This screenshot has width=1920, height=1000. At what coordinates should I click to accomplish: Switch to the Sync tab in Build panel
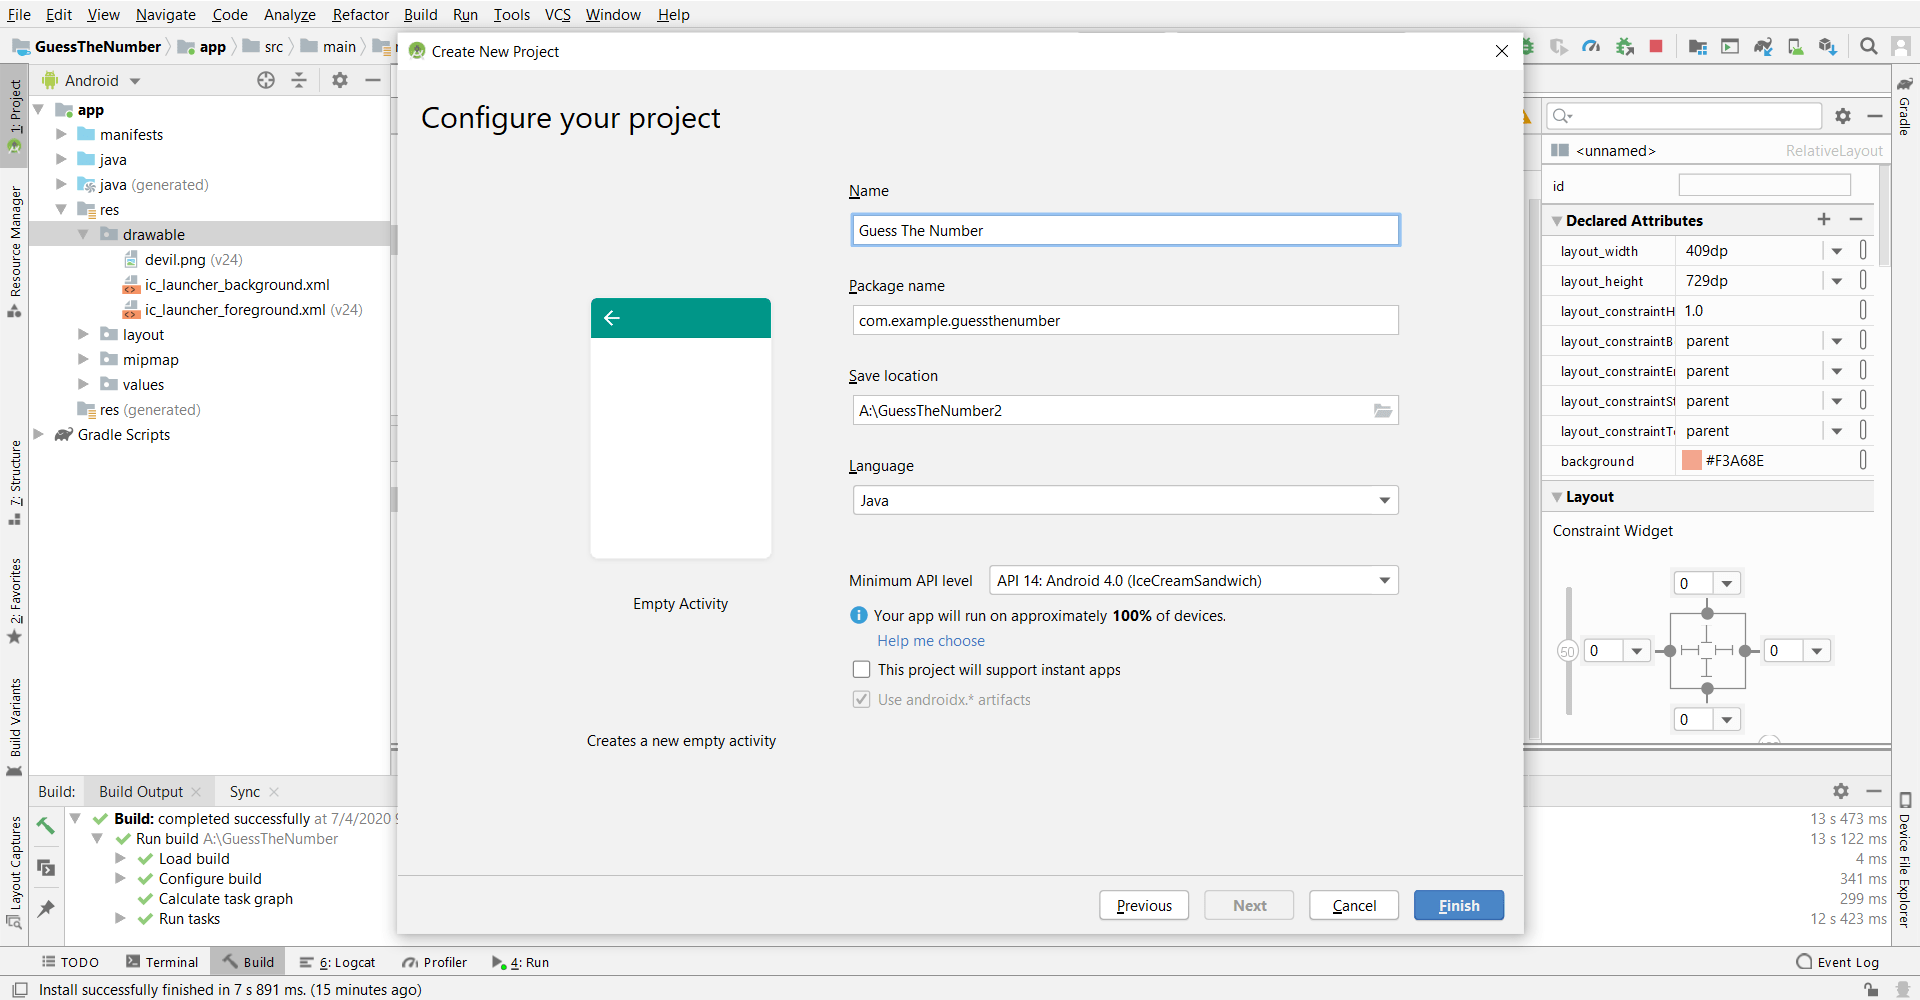[x=244, y=792]
